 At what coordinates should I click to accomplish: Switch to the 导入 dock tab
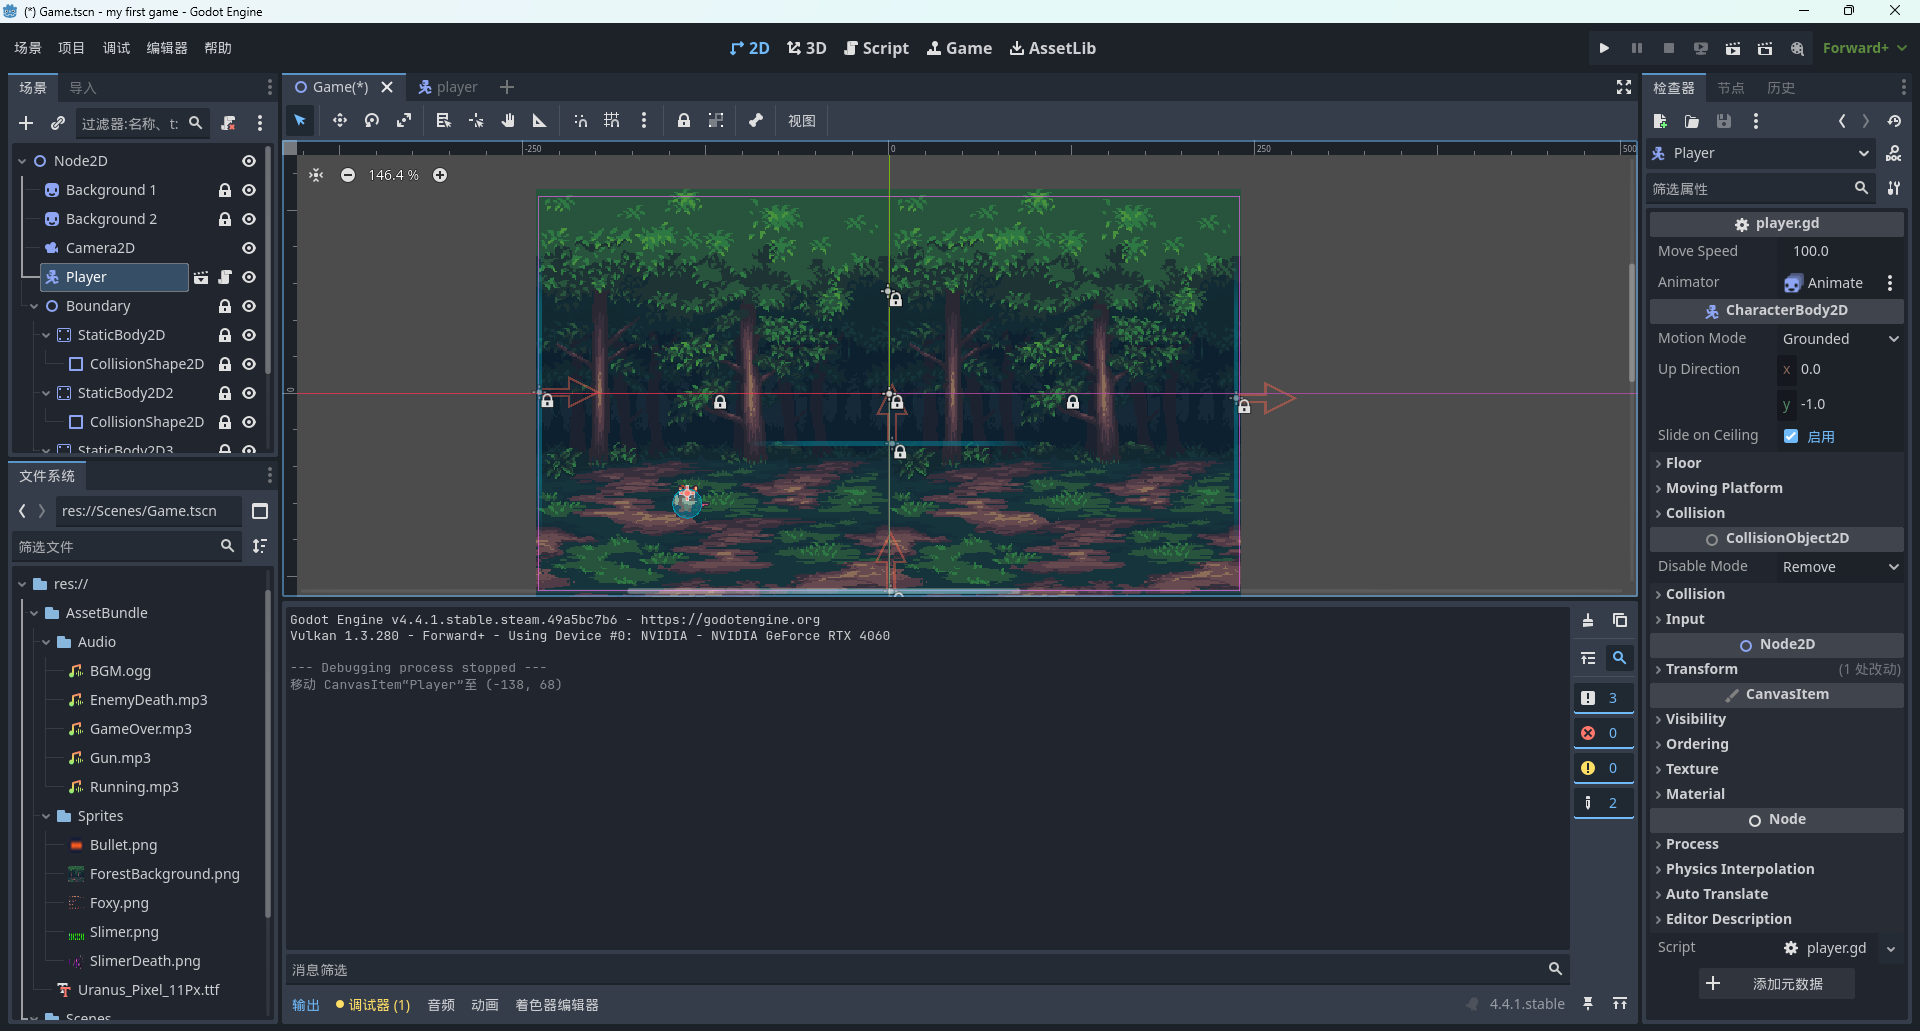(83, 88)
